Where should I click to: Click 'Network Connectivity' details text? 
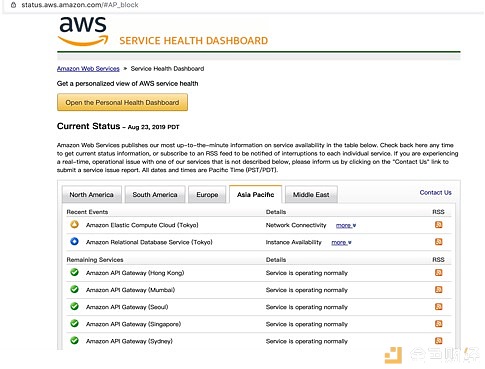coord(296,225)
